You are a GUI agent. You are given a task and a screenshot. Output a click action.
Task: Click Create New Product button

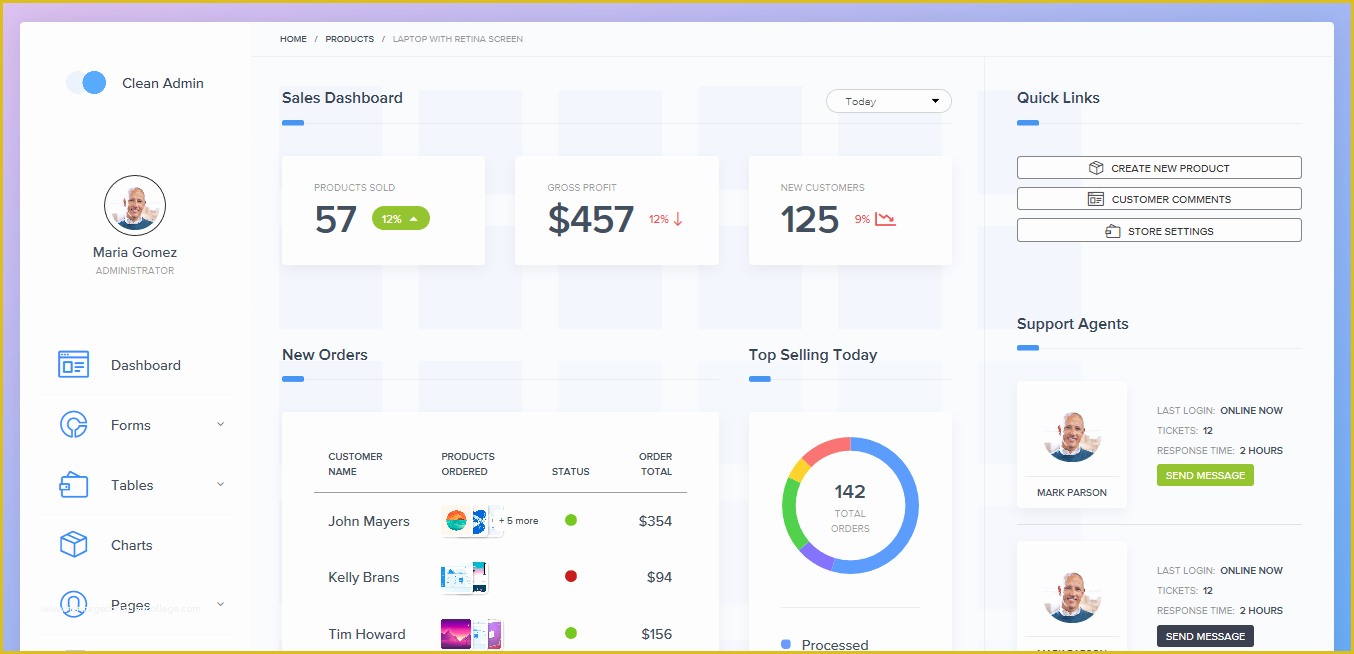point(1159,168)
